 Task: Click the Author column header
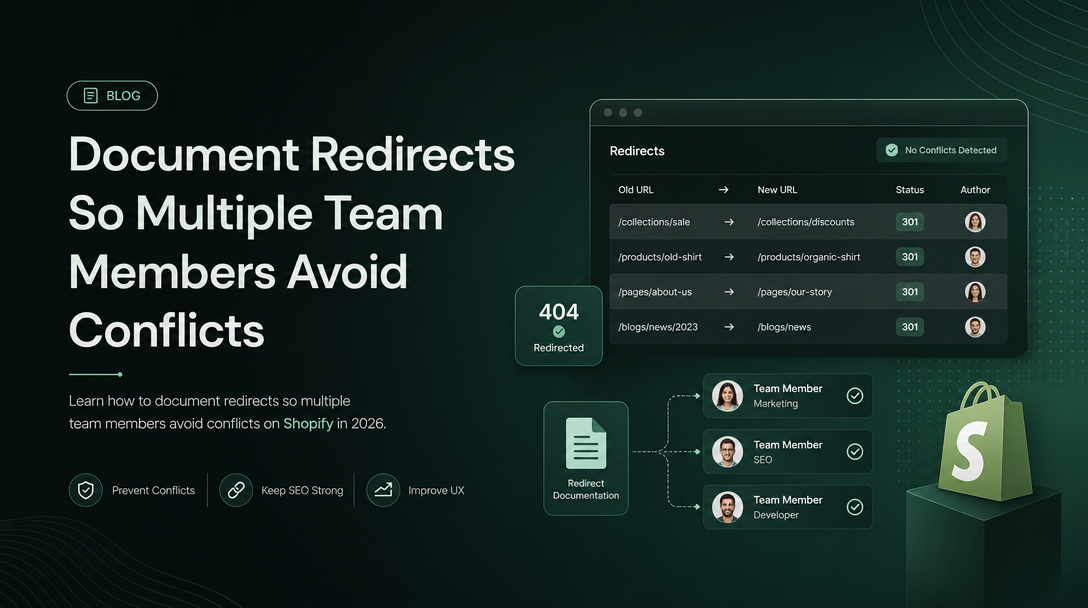coord(975,189)
